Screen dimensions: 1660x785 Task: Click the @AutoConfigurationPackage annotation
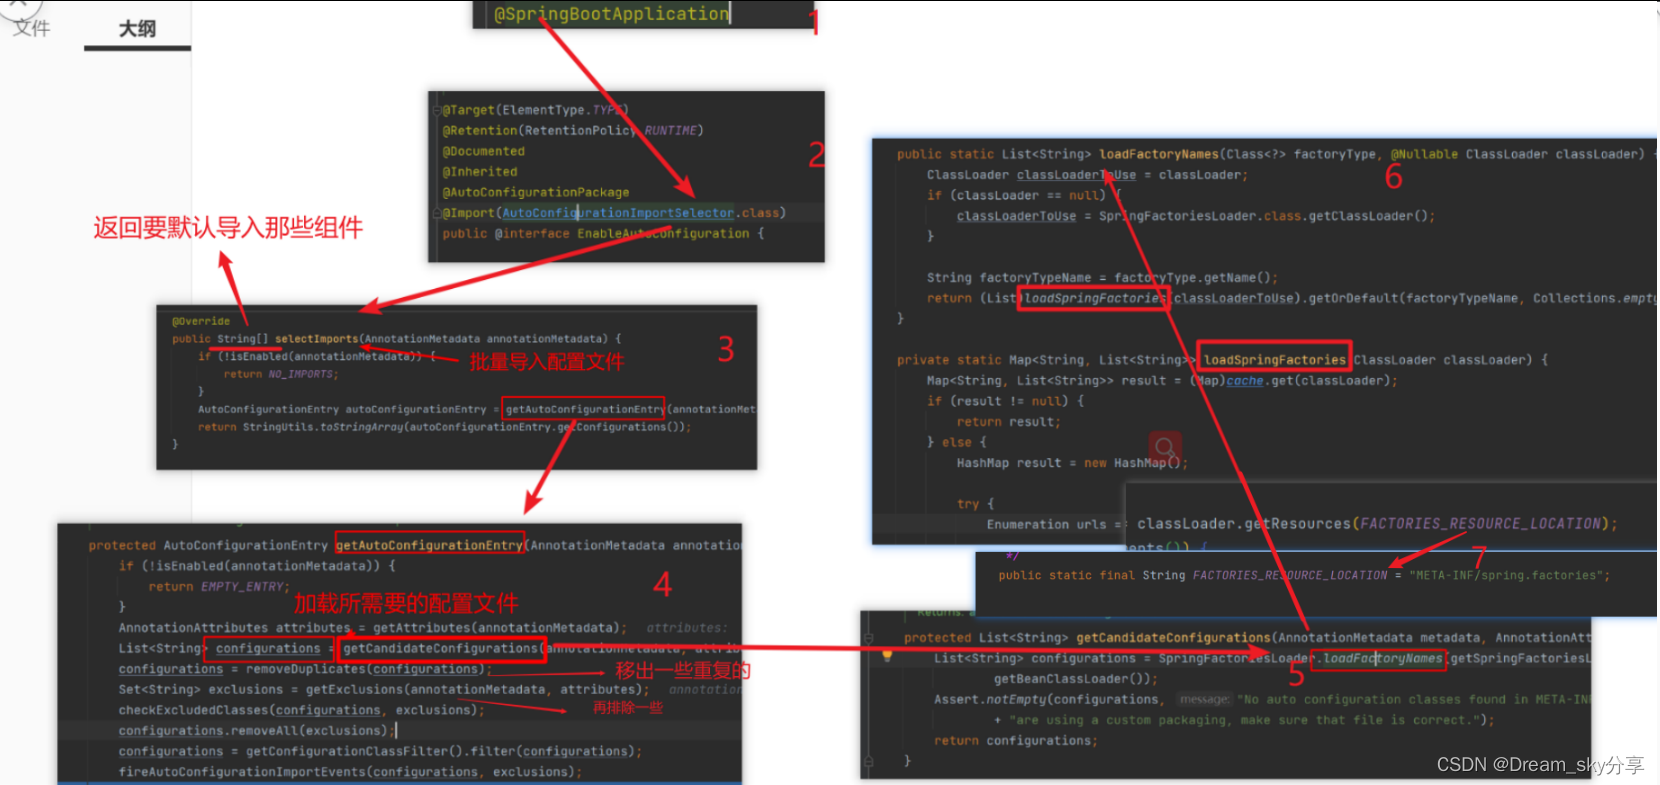click(536, 192)
